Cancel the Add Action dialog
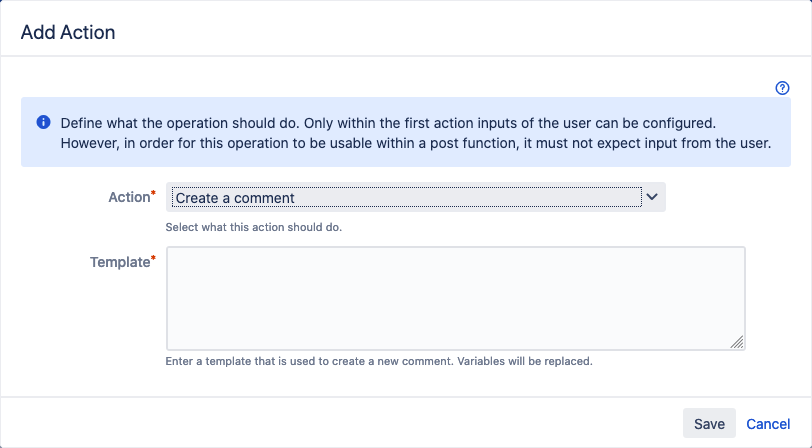Screen dimensions: 812x448 pyautogui.click(x=768, y=424)
